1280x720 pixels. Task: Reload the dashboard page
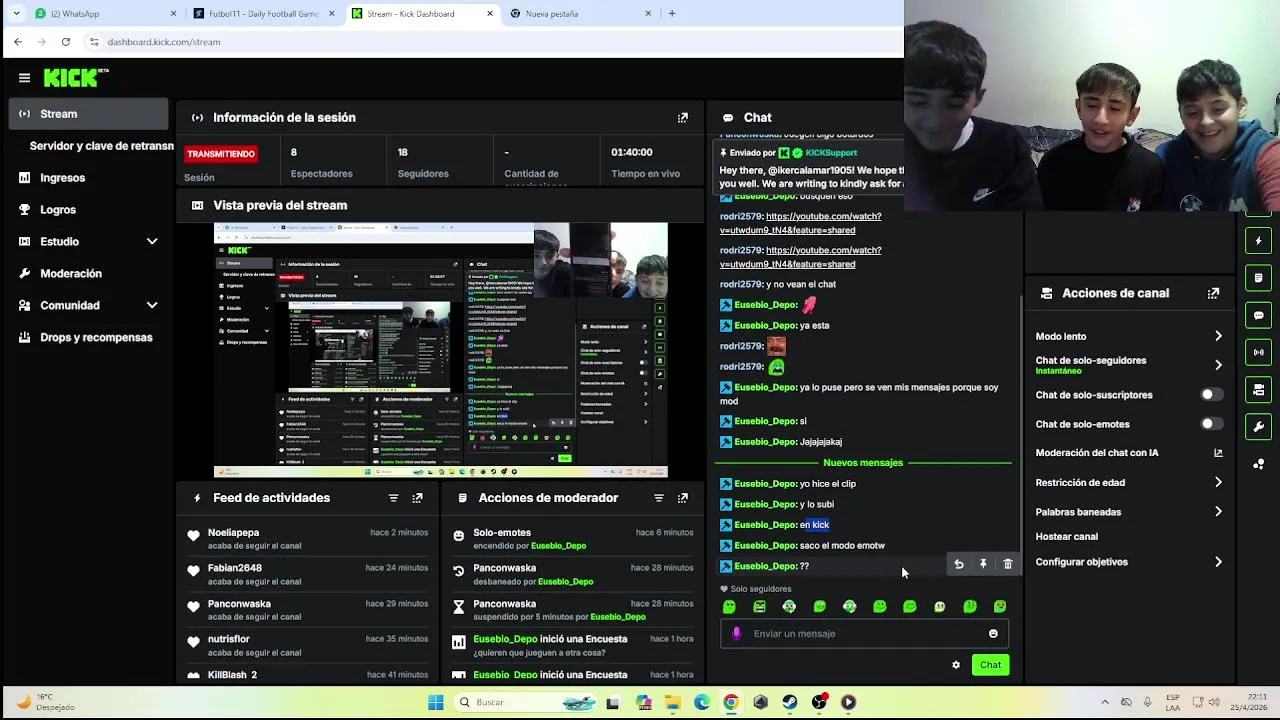click(x=66, y=42)
